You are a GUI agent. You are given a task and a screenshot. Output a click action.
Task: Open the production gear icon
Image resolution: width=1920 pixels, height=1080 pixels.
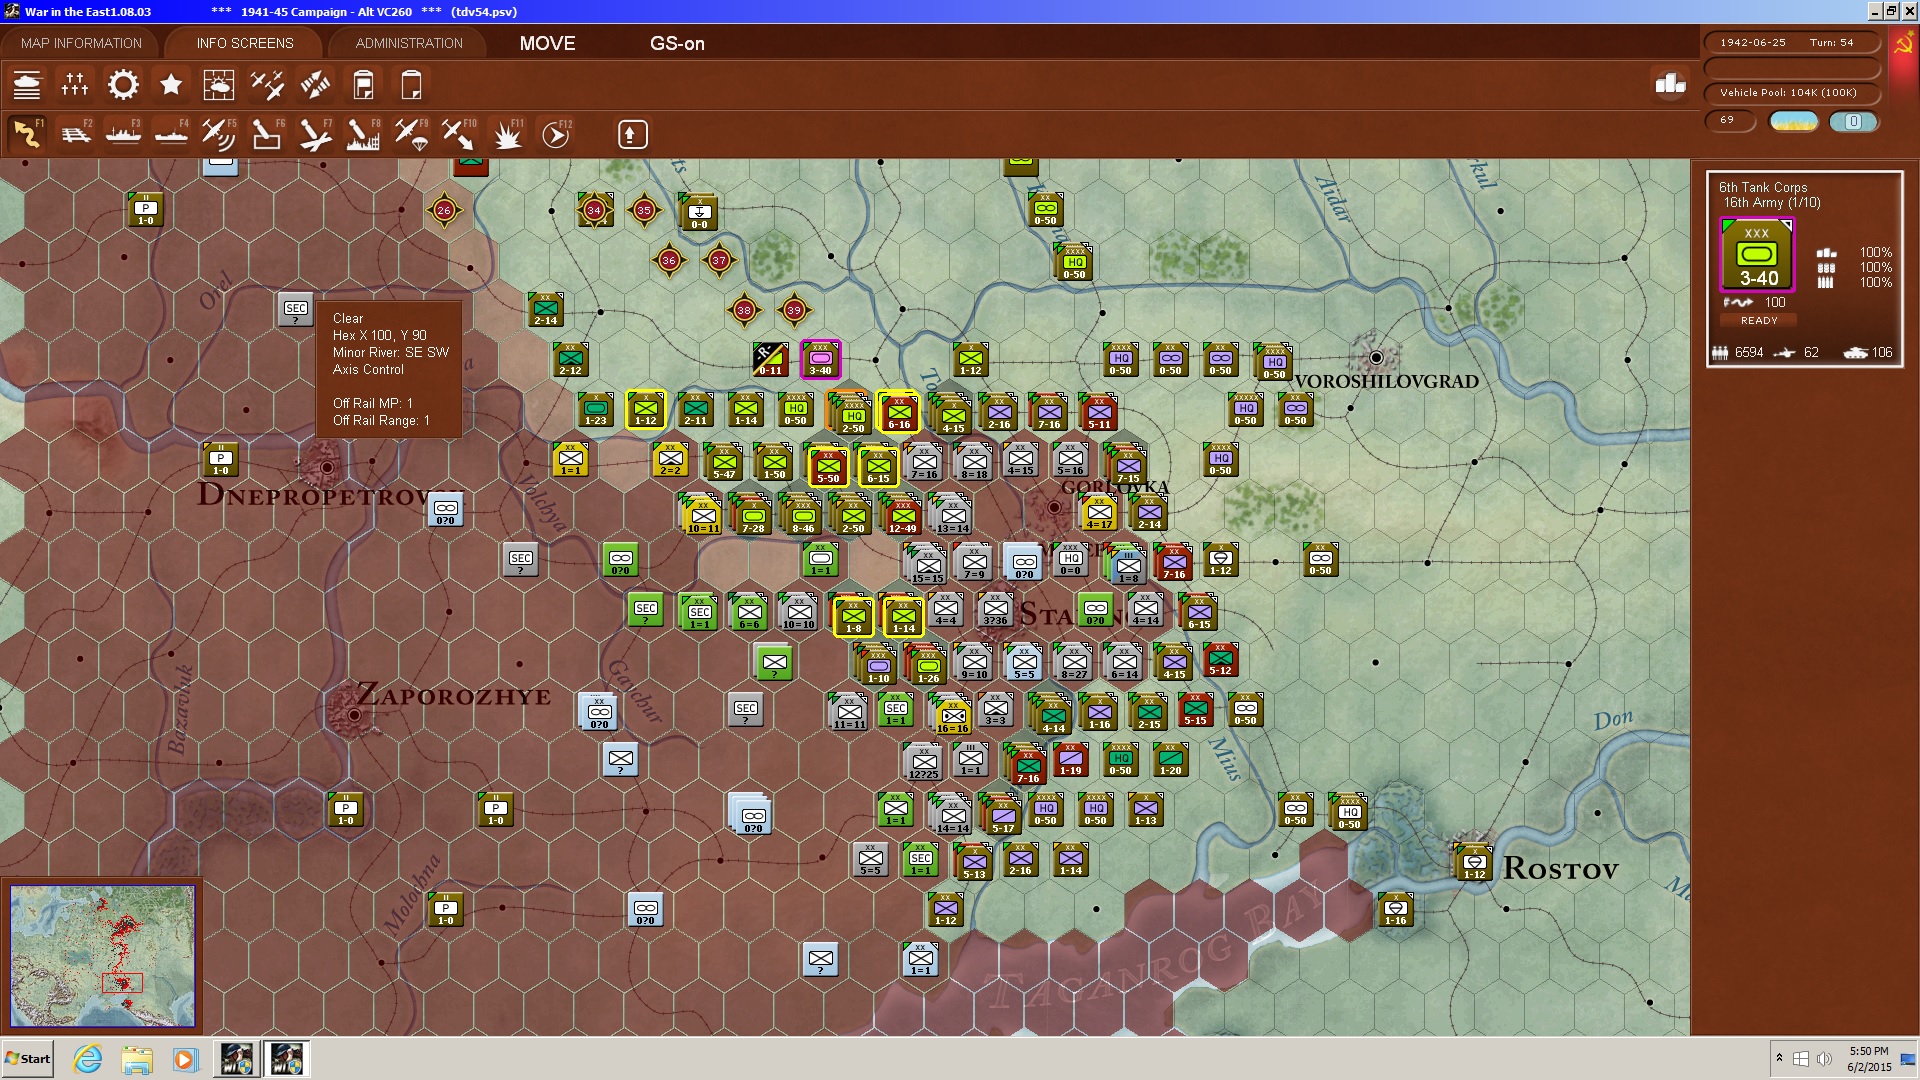123,85
